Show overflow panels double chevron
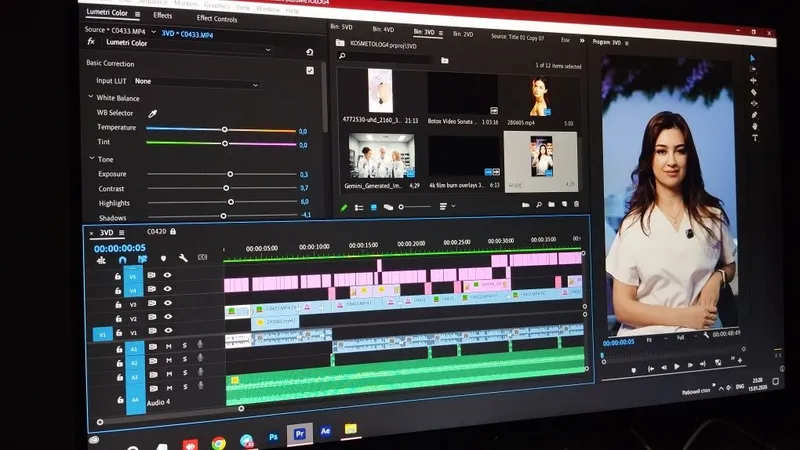 (582, 40)
